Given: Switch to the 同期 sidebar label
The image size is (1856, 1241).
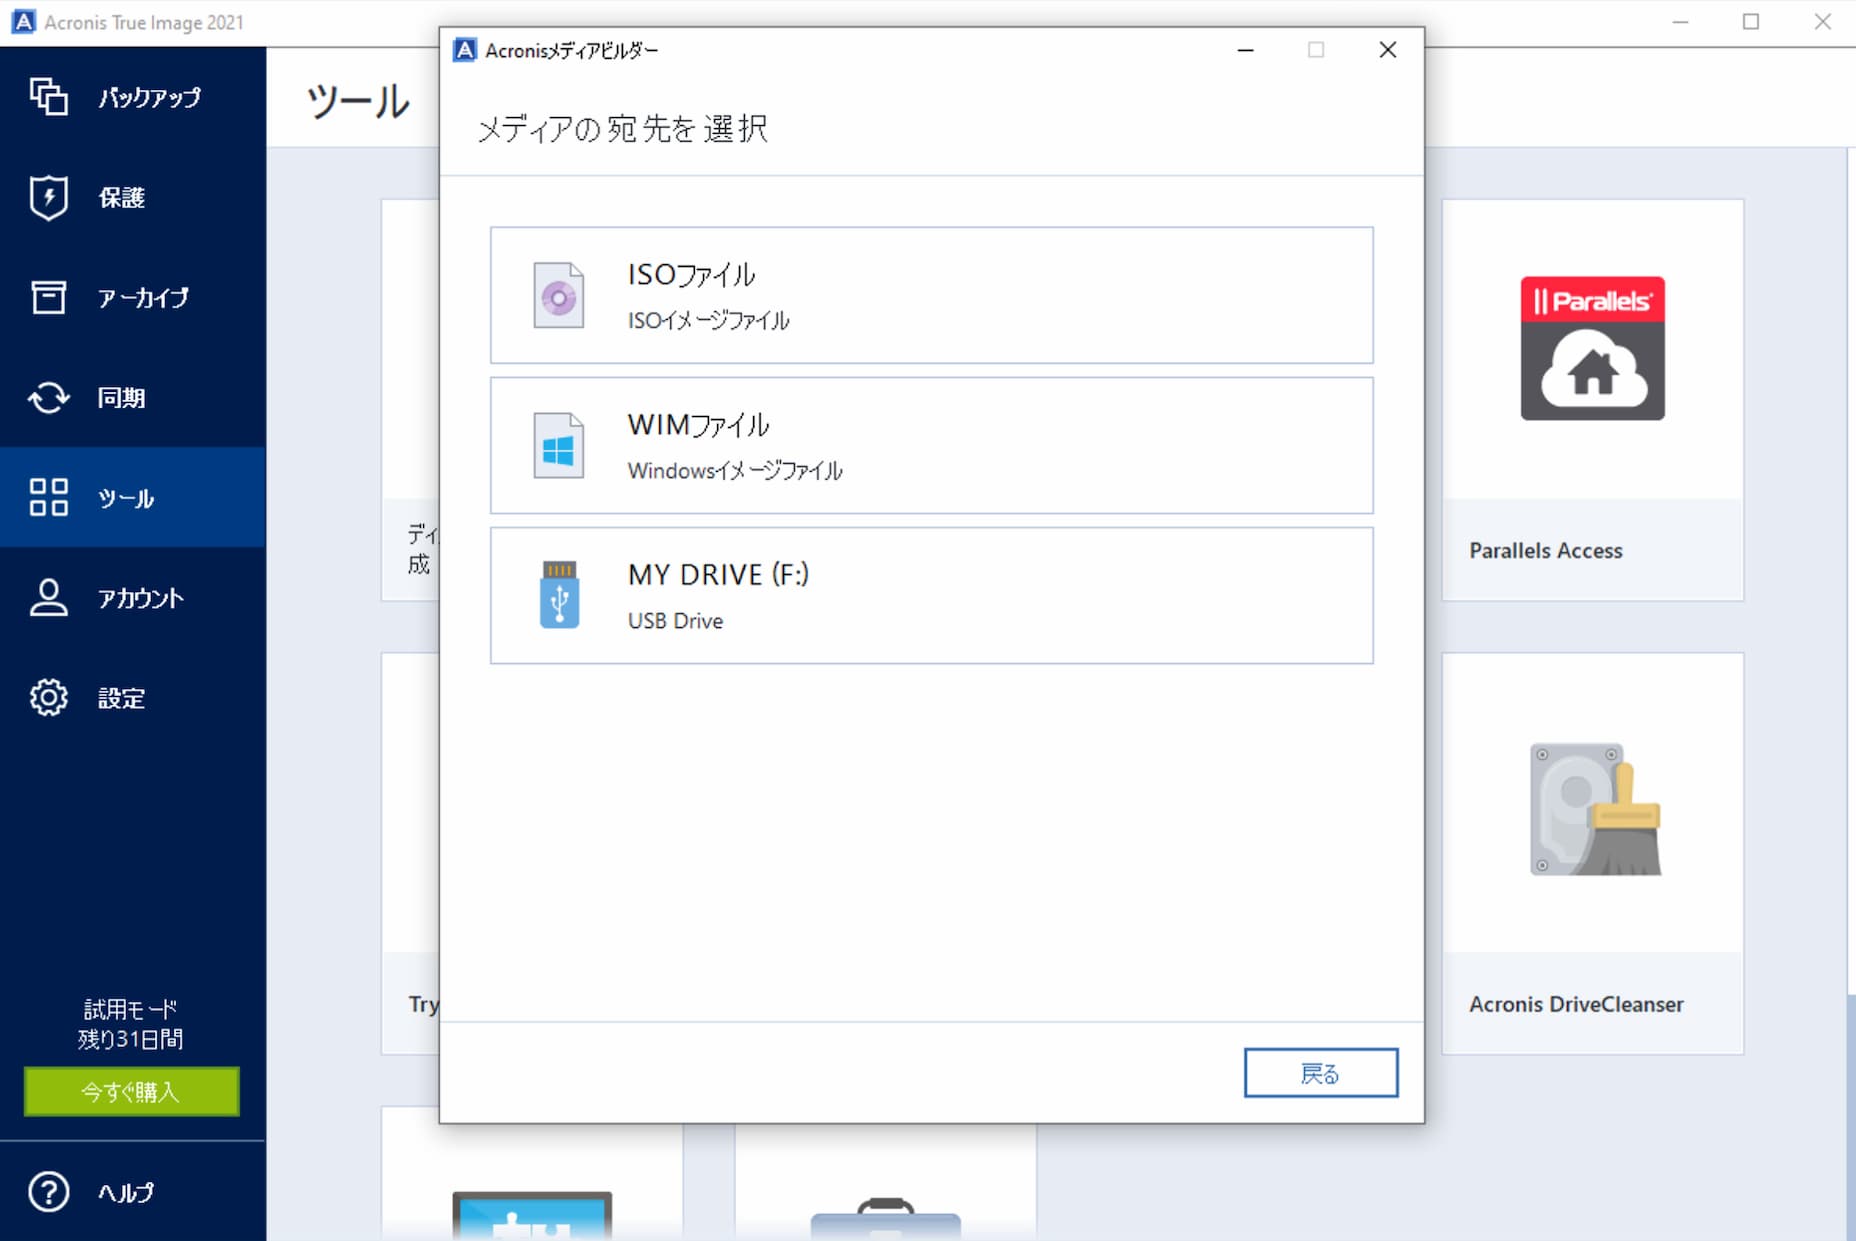Looking at the screenshot, I should pyautogui.click(x=121, y=397).
